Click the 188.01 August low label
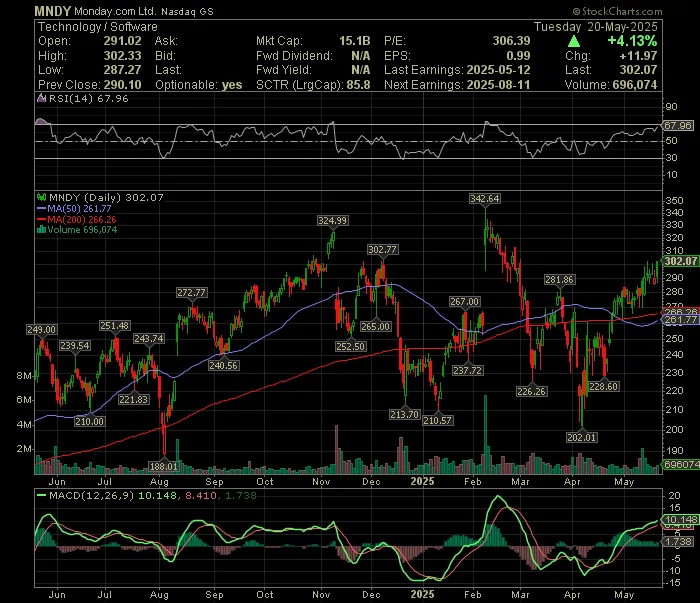The height and width of the screenshot is (603, 700). click(x=163, y=466)
